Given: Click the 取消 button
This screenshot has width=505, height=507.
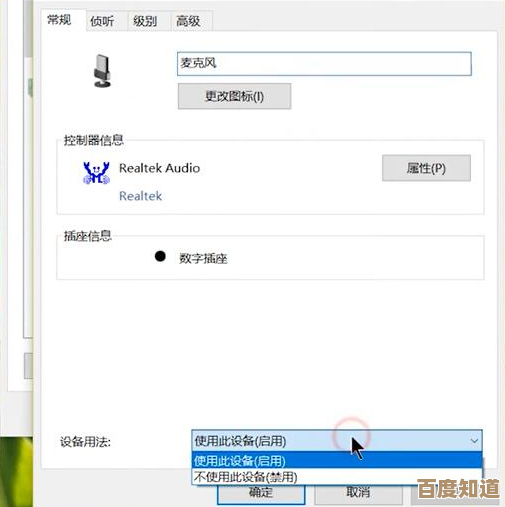Looking at the screenshot, I should click(x=358, y=494).
